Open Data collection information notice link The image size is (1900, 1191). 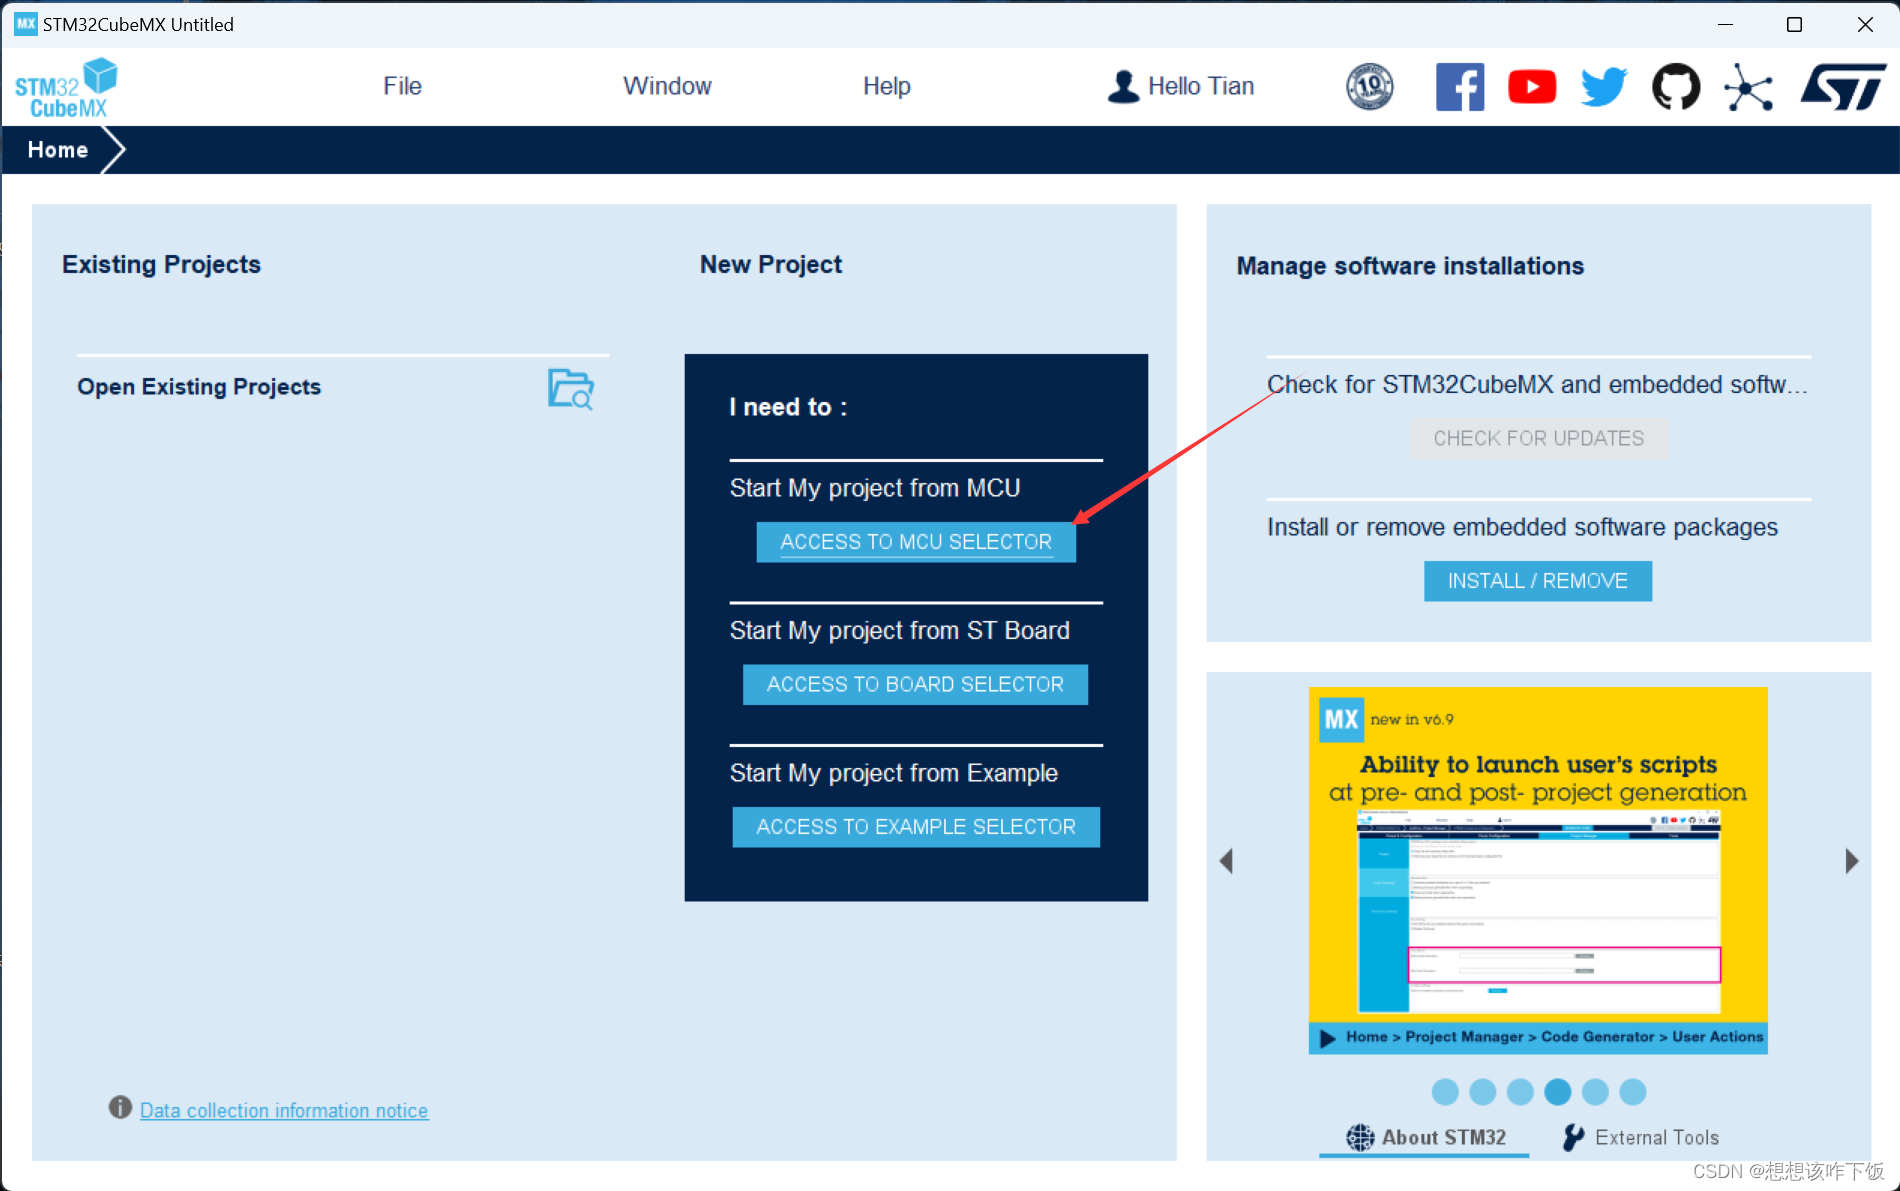point(284,1110)
